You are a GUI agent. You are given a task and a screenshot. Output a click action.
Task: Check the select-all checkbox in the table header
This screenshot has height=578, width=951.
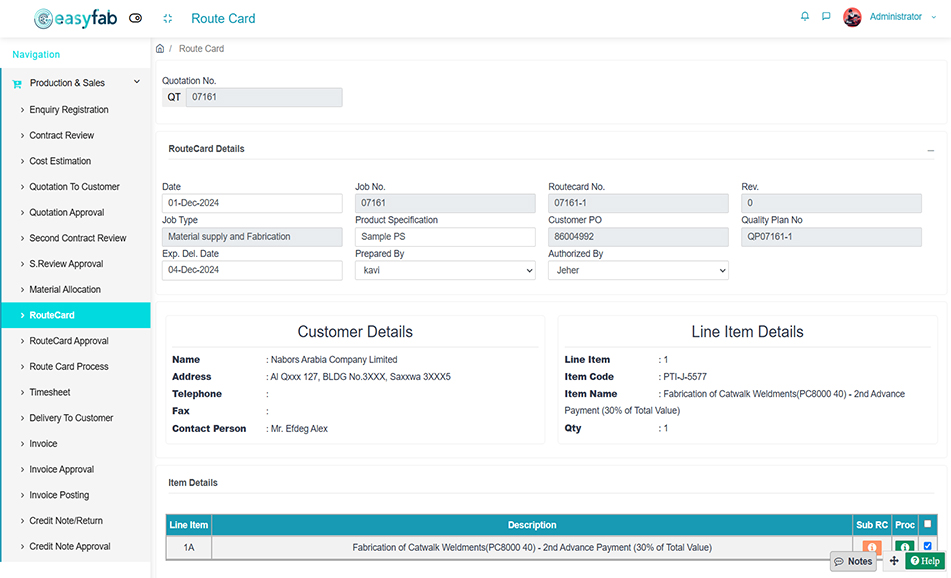(x=927, y=524)
